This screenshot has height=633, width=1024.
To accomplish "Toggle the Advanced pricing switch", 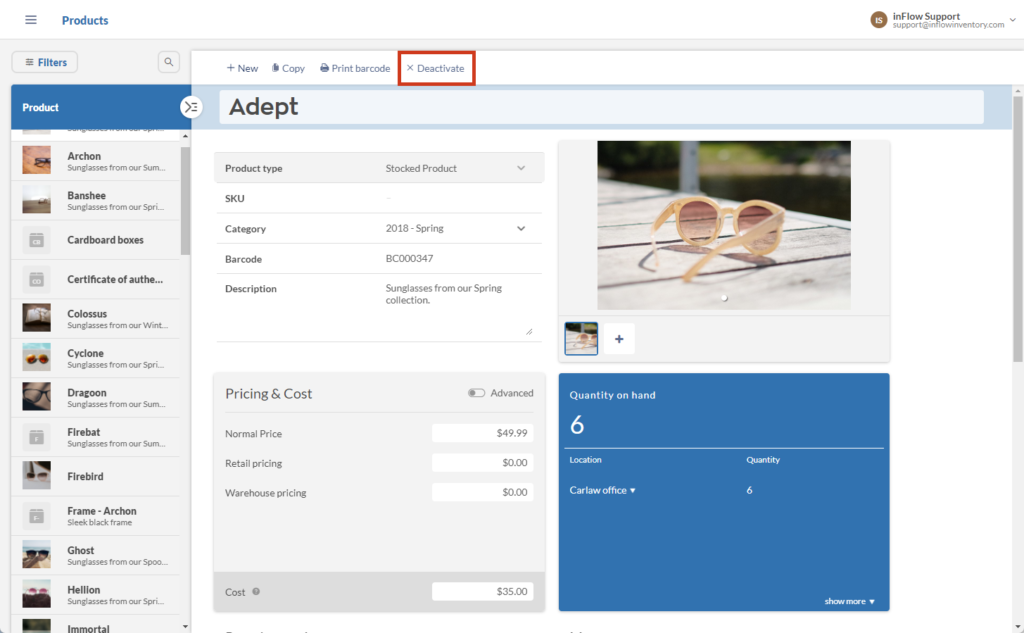I will pos(476,393).
